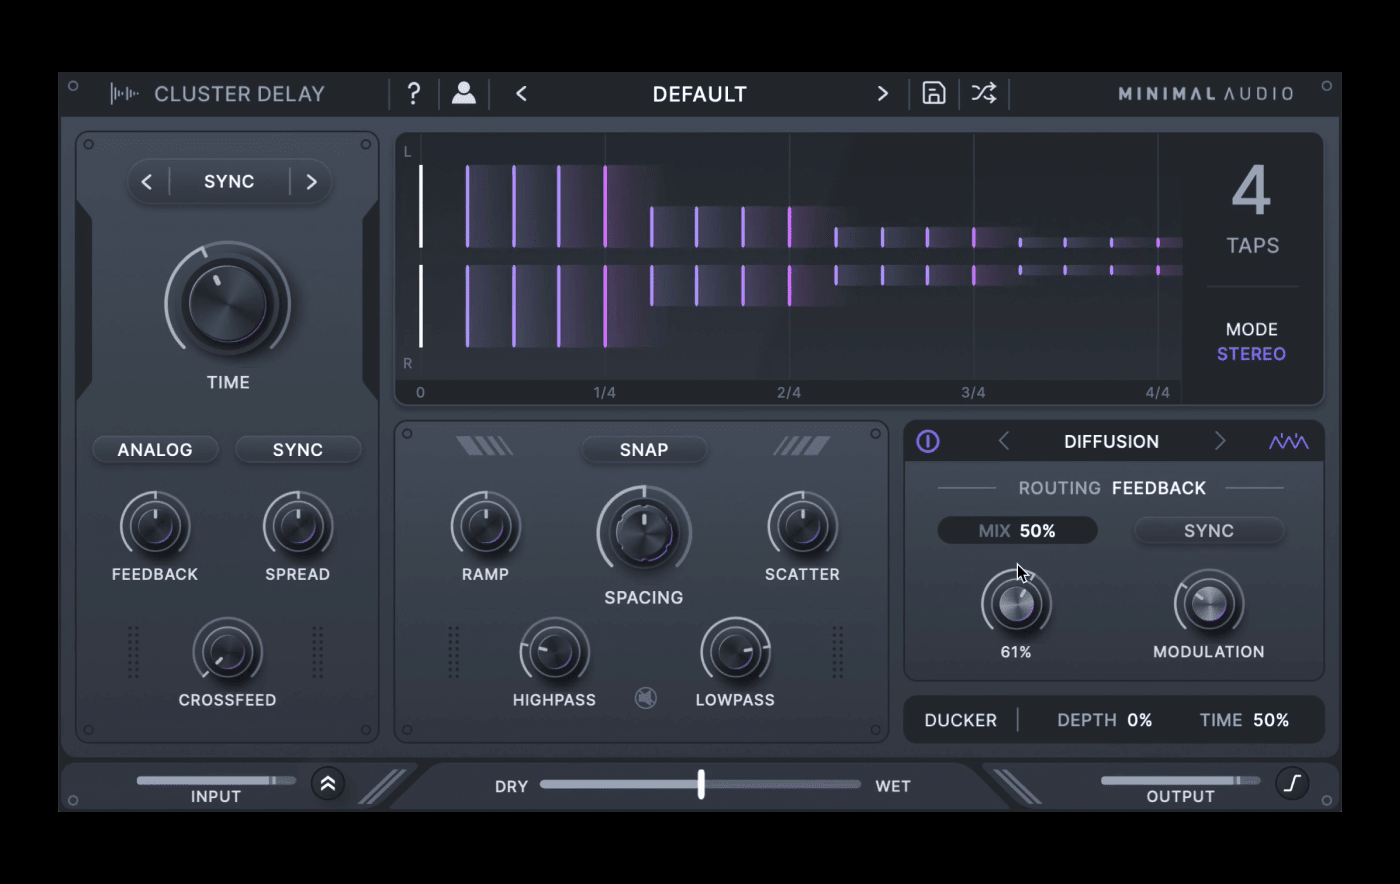The image size is (1400, 884).
Task: Click the Cluster Delay waveform logo icon
Action: [124, 94]
